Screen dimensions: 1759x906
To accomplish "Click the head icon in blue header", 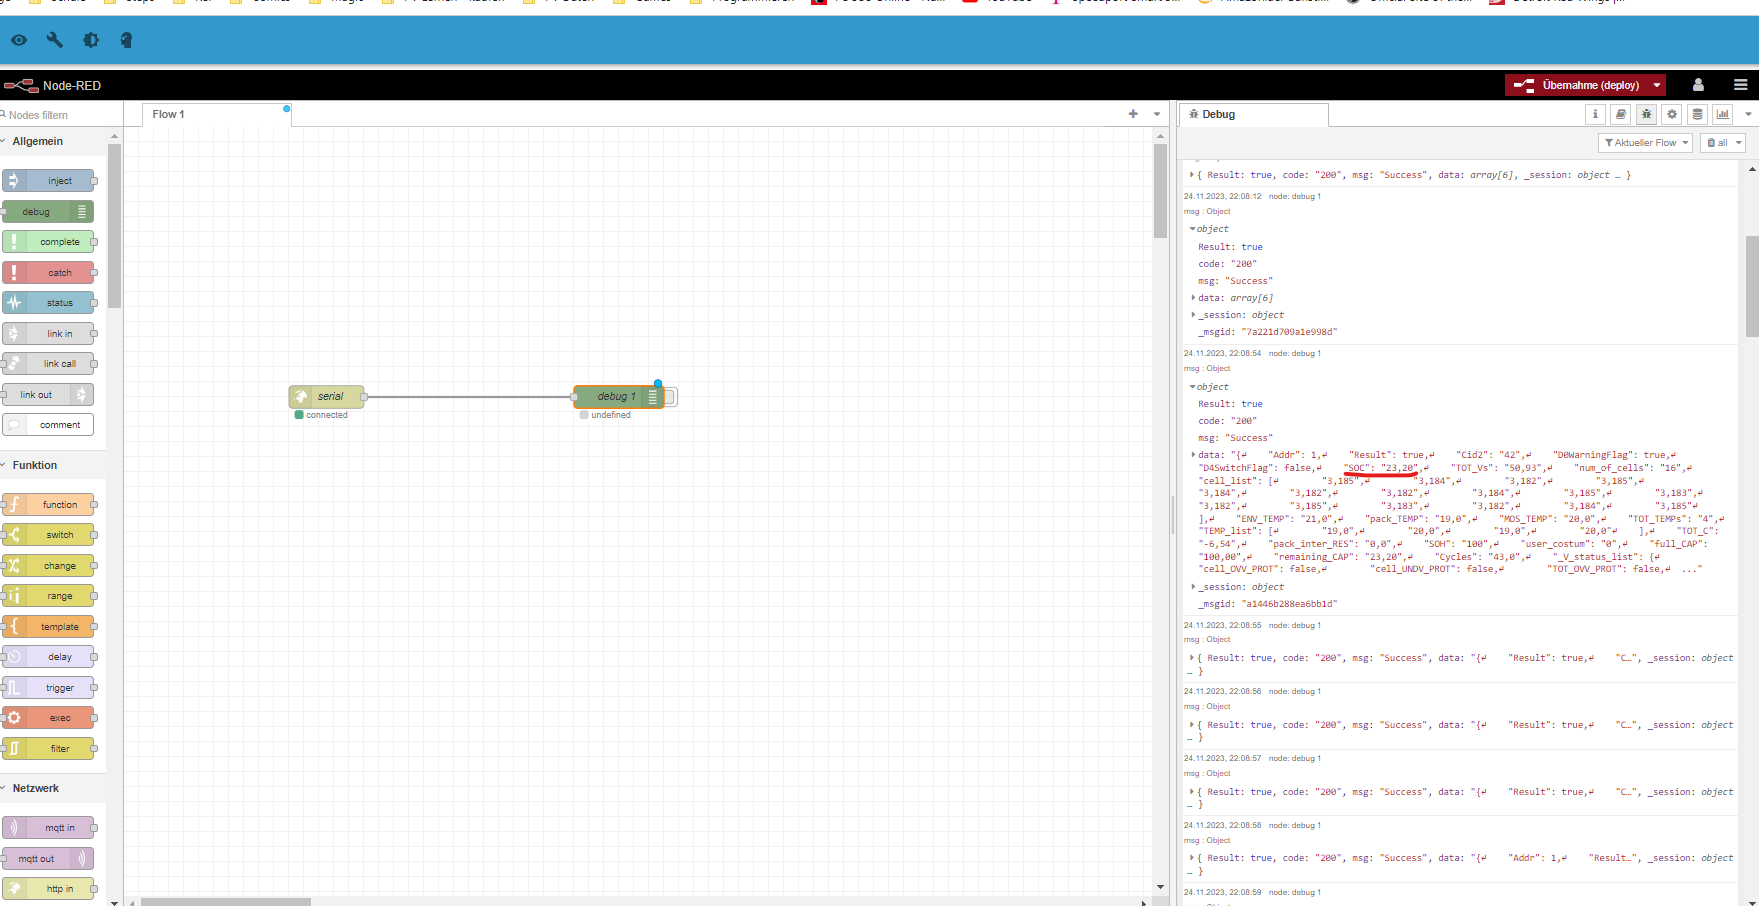I will tap(126, 40).
